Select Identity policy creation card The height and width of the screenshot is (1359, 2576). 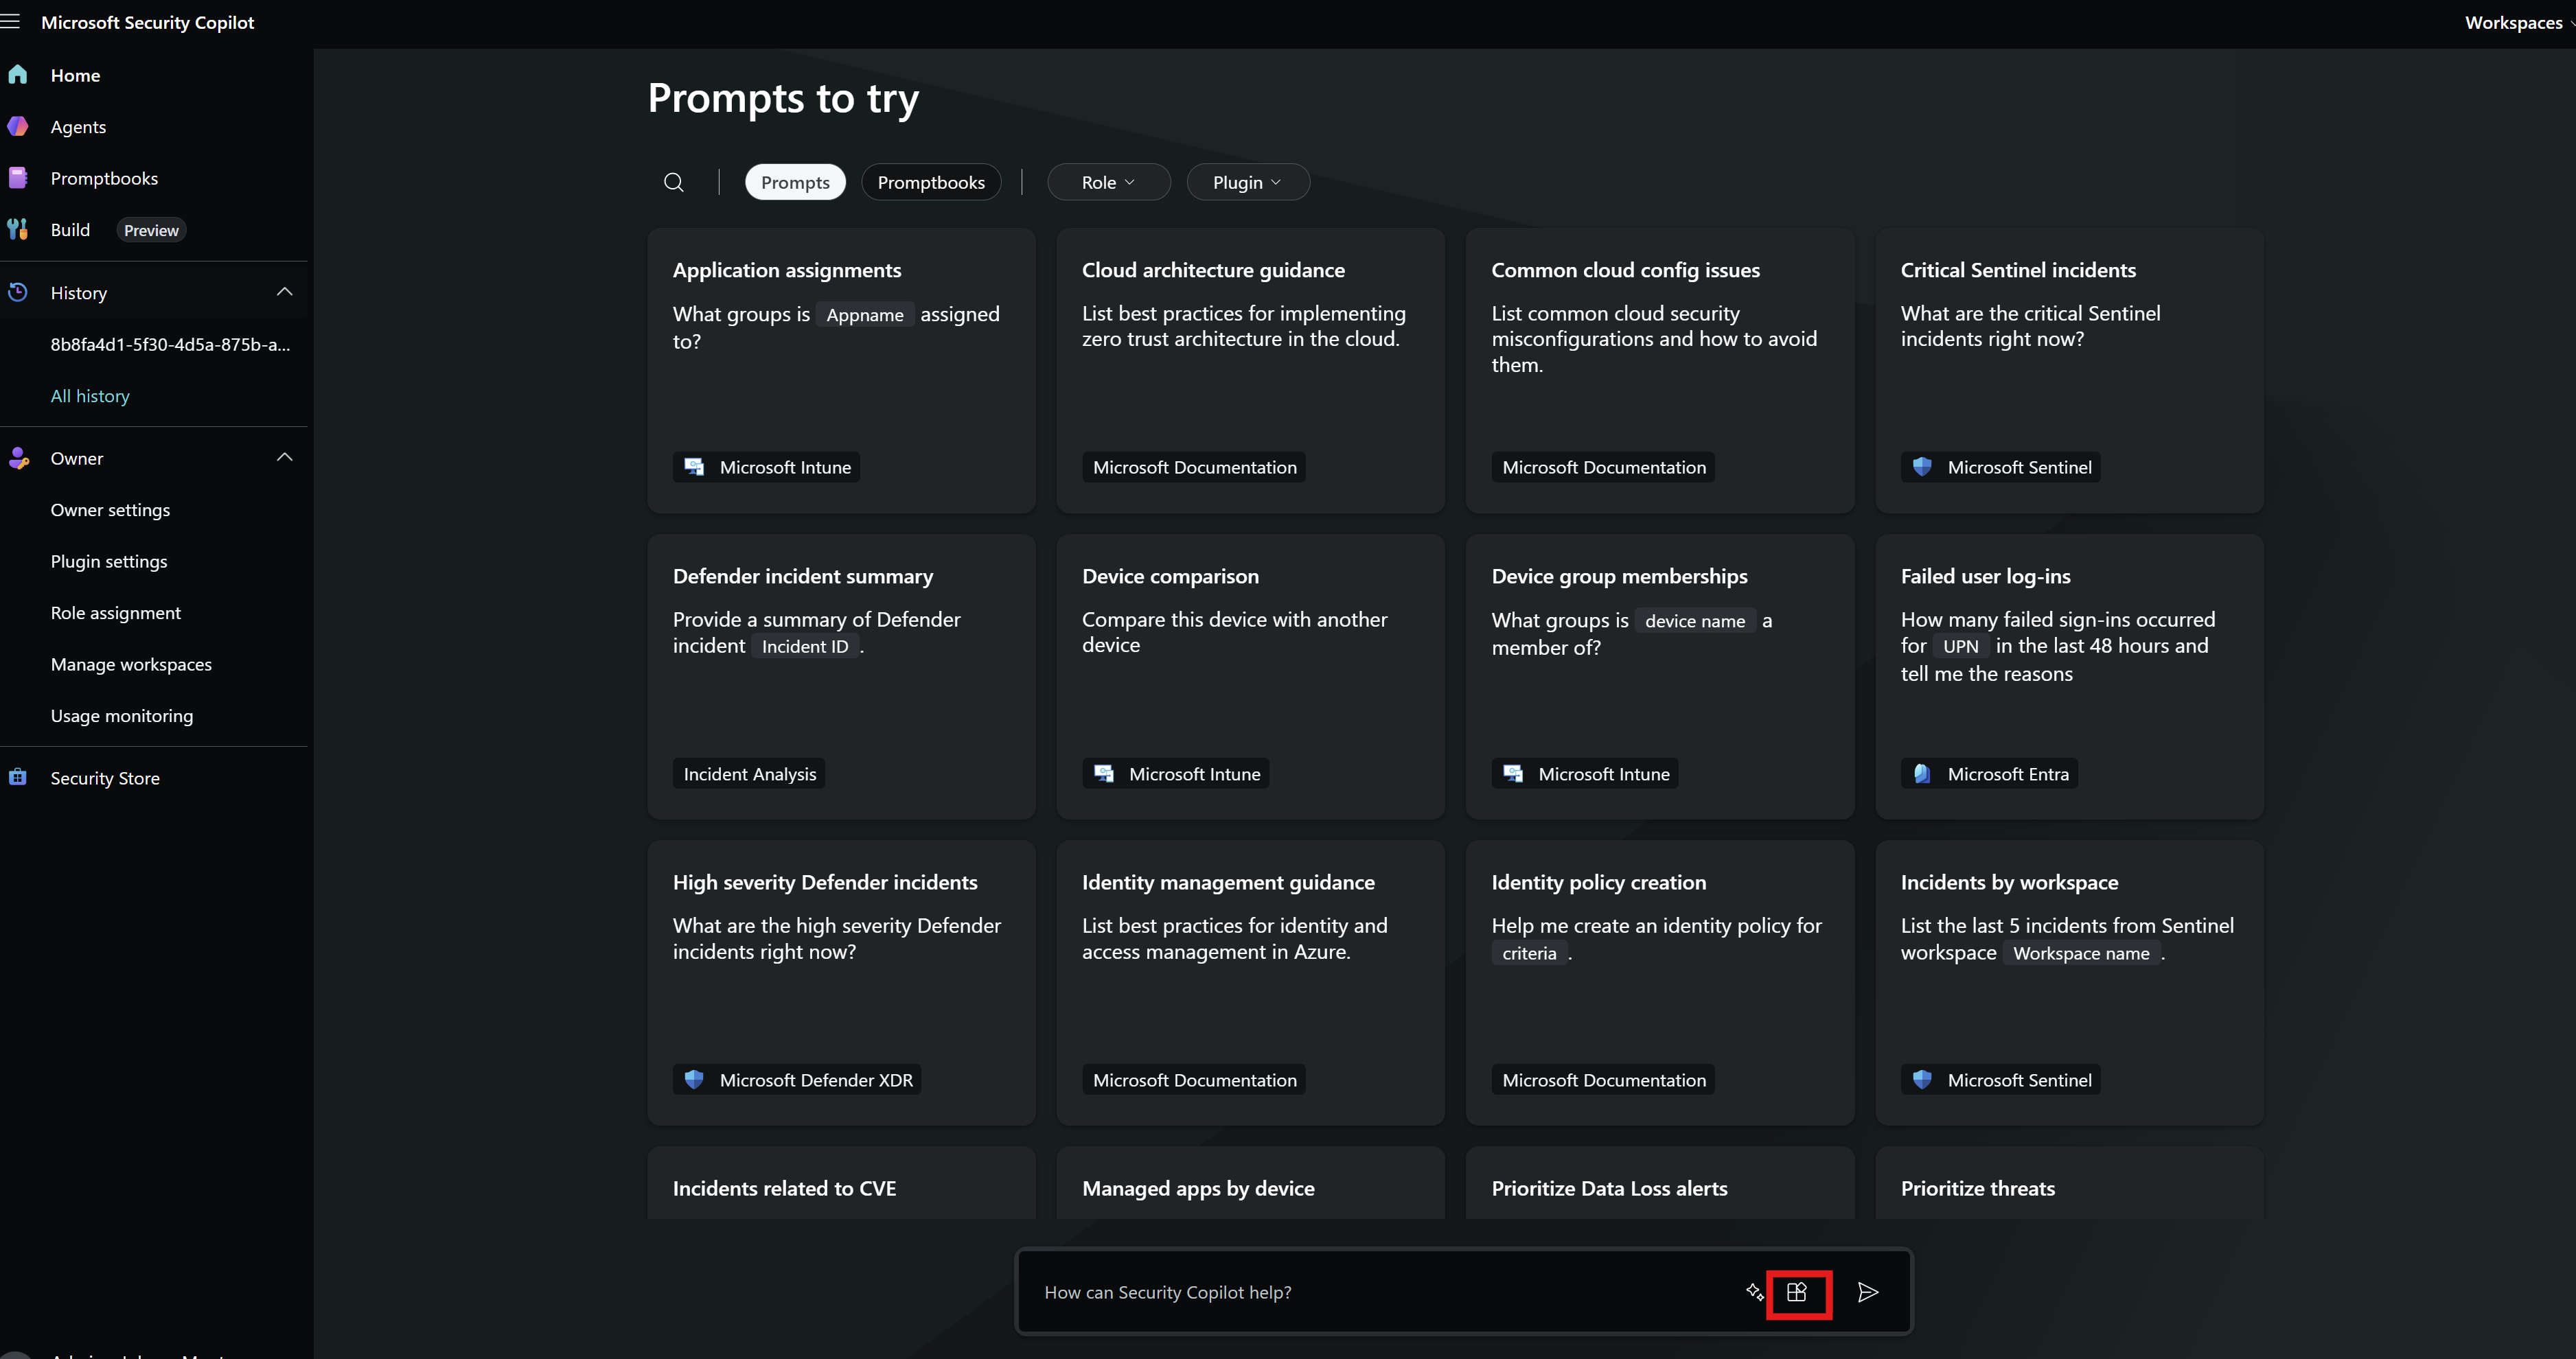coord(1660,983)
